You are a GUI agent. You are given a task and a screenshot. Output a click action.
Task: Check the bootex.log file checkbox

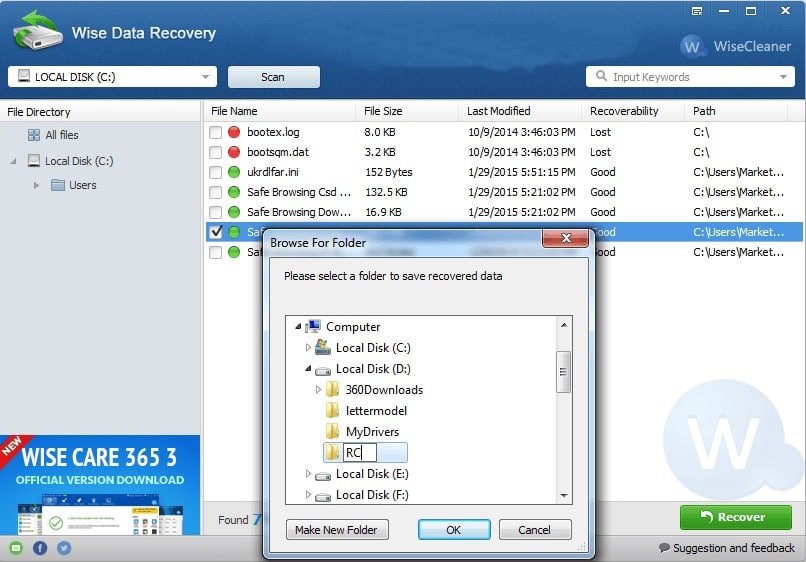point(215,132)
